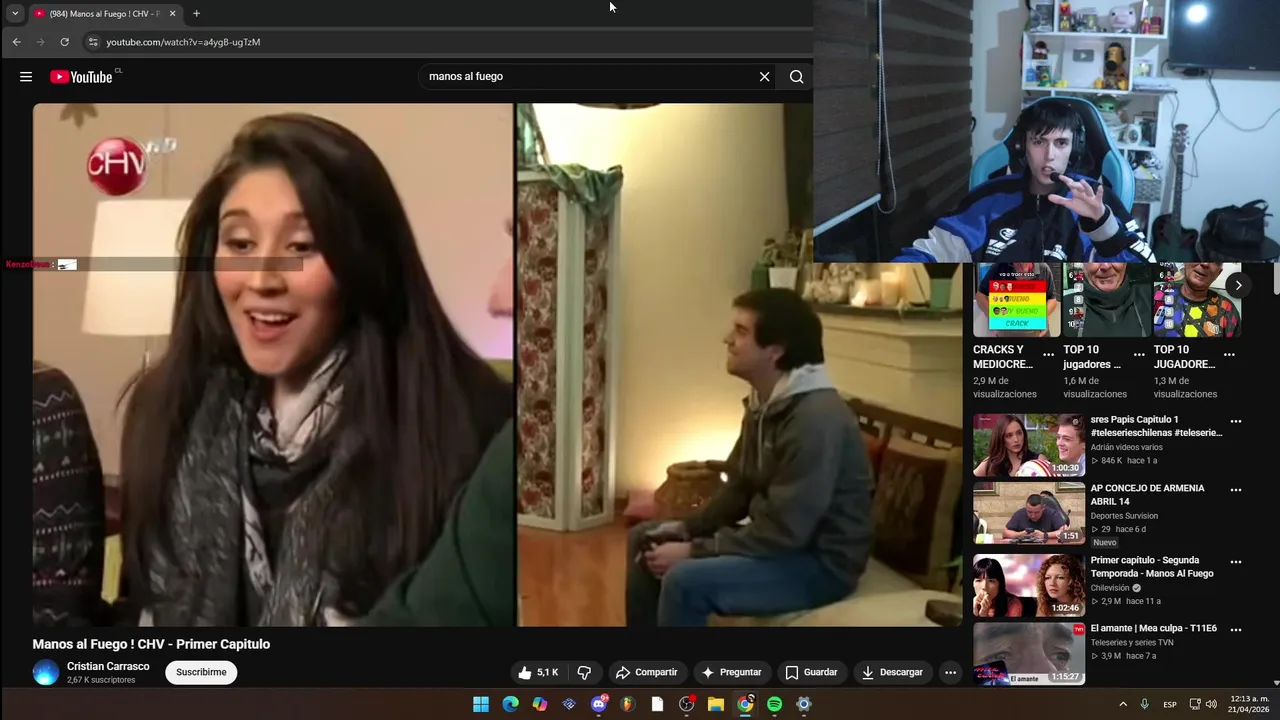
Task: Open the Preguntar AI button
Action: (x=731, y=672)
